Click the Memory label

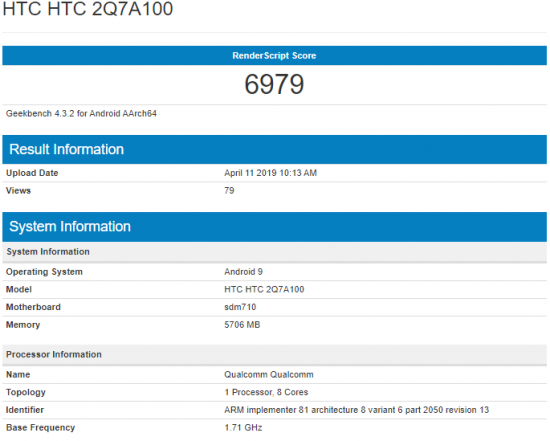tap(23, 325)
